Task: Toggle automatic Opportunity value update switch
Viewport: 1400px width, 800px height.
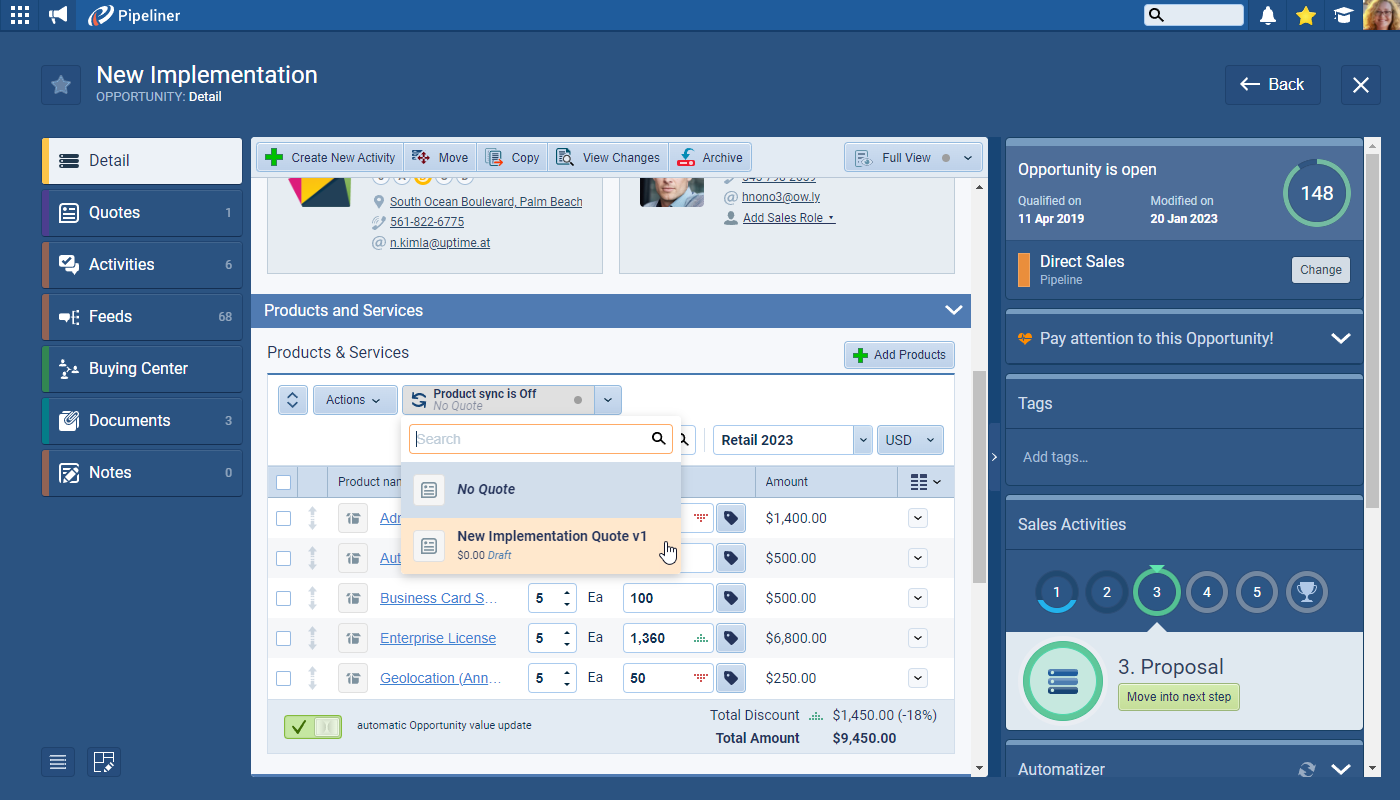Action: [x=312, y=727]
